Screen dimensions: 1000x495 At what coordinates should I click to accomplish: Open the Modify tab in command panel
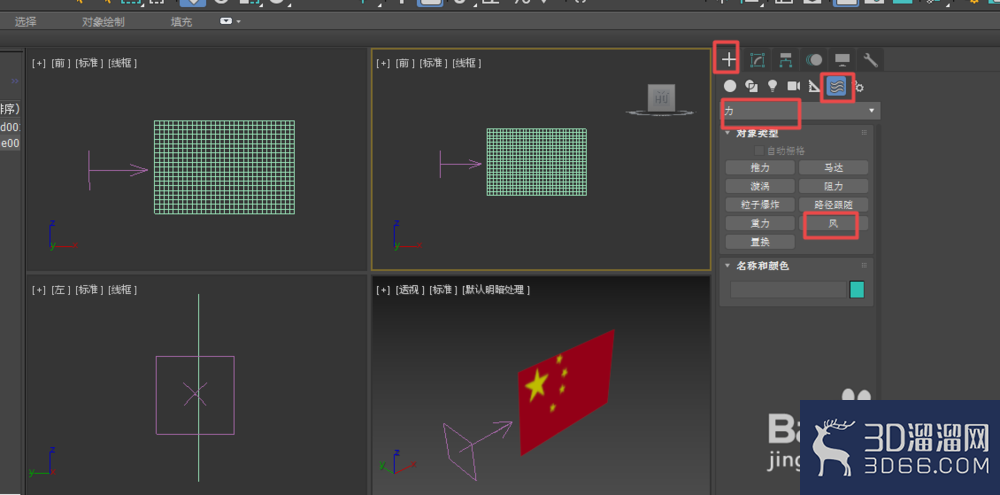[x=757, y=60]
